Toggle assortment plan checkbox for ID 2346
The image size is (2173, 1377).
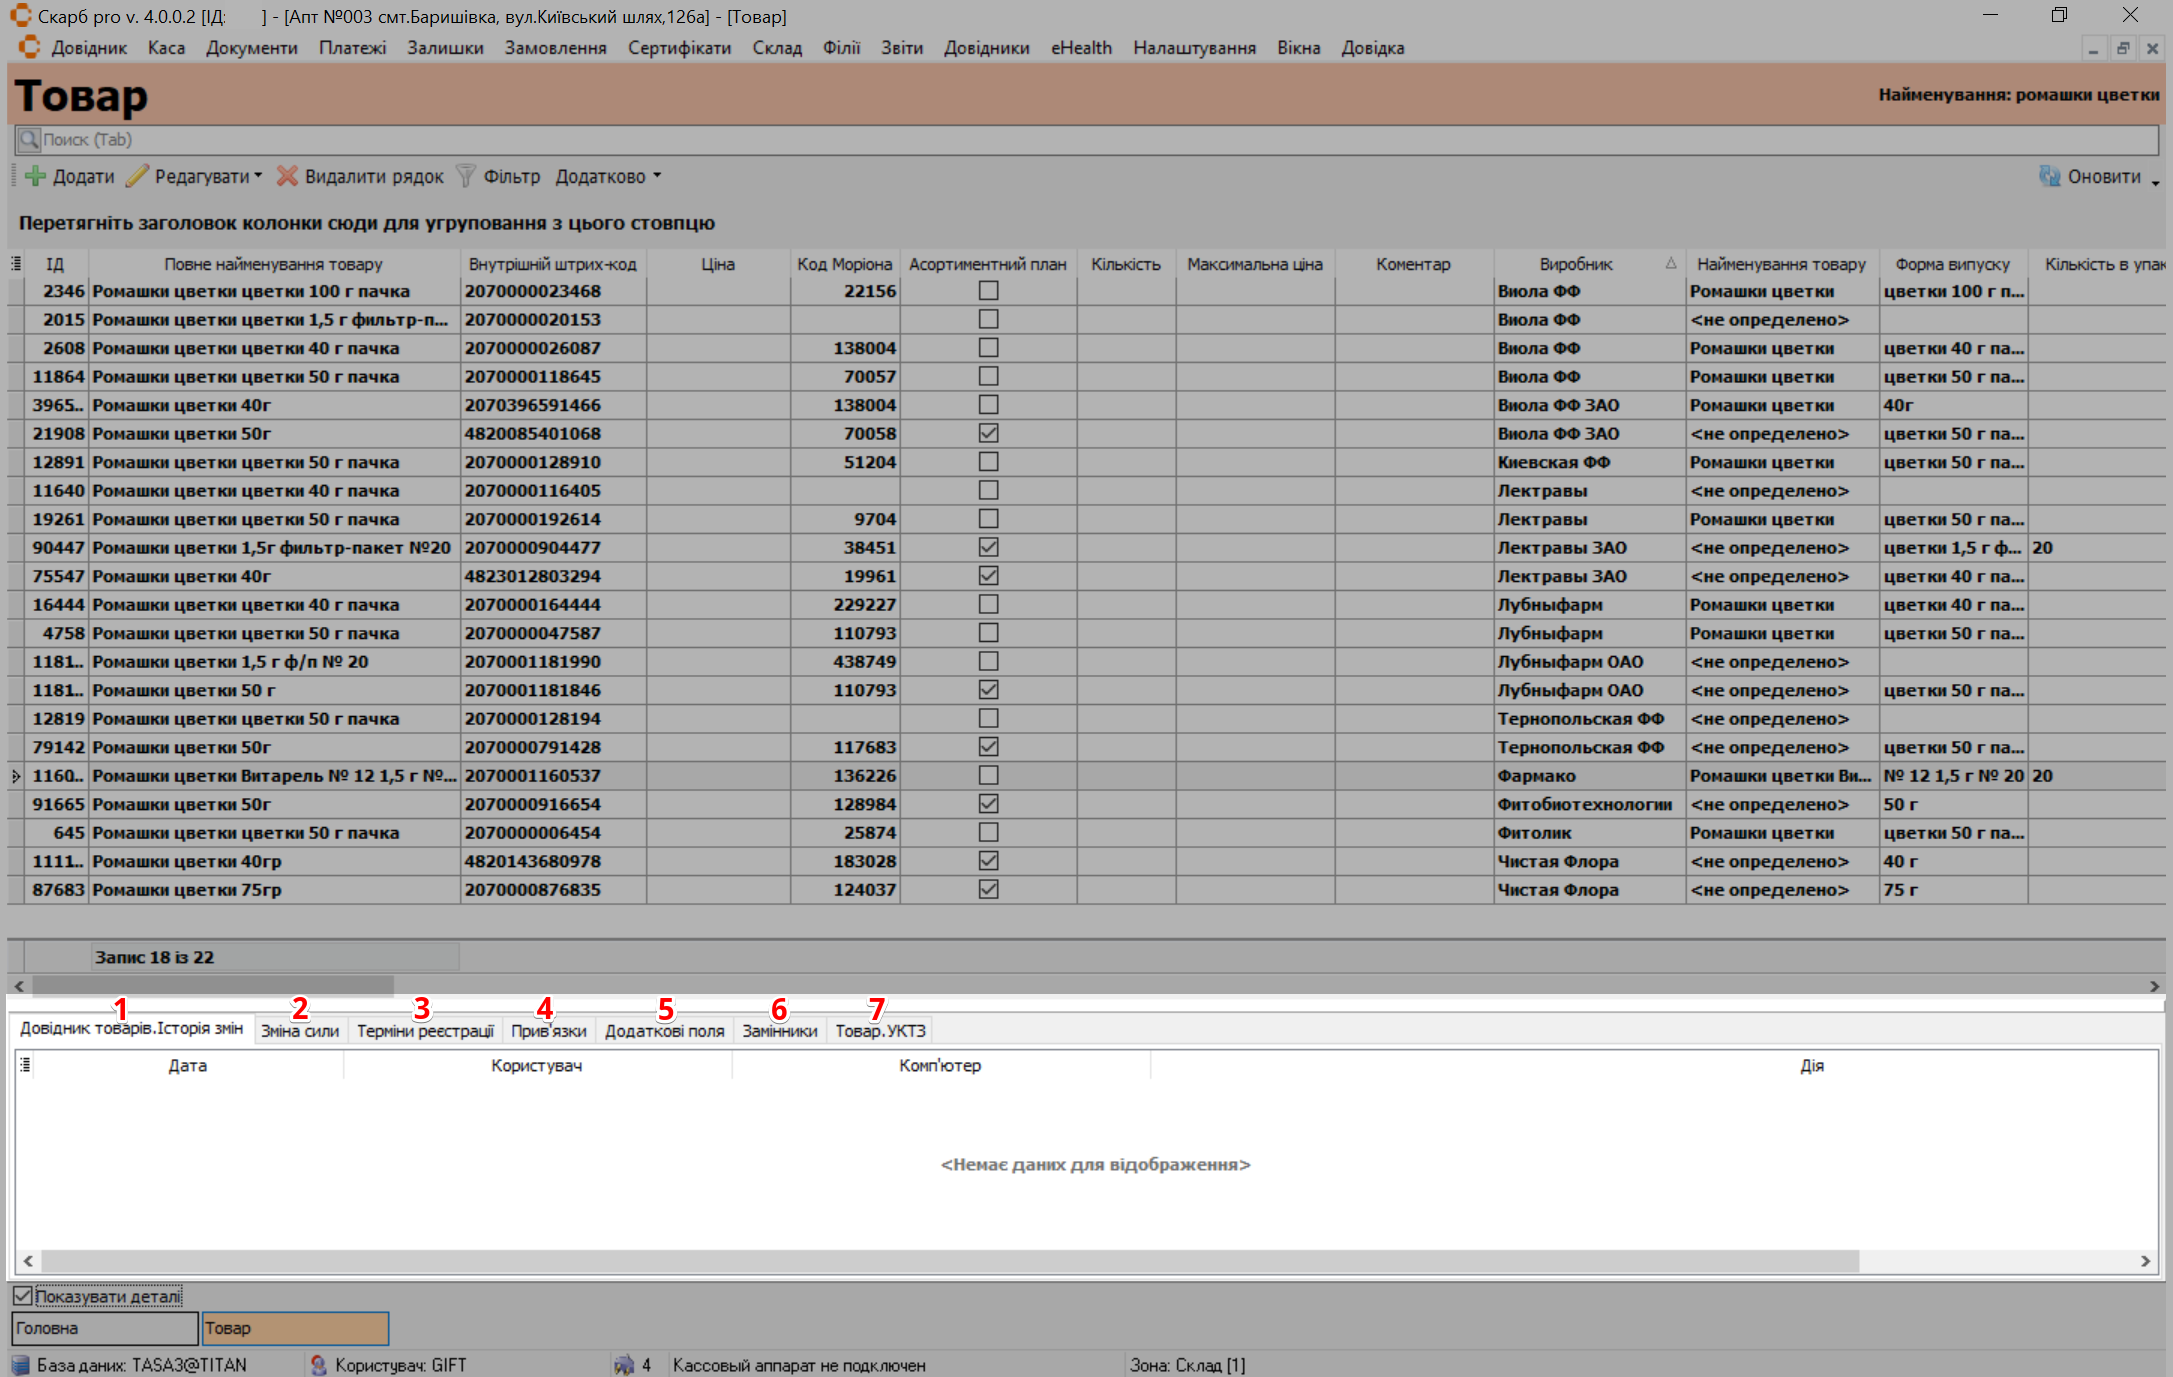pos(988,291)
